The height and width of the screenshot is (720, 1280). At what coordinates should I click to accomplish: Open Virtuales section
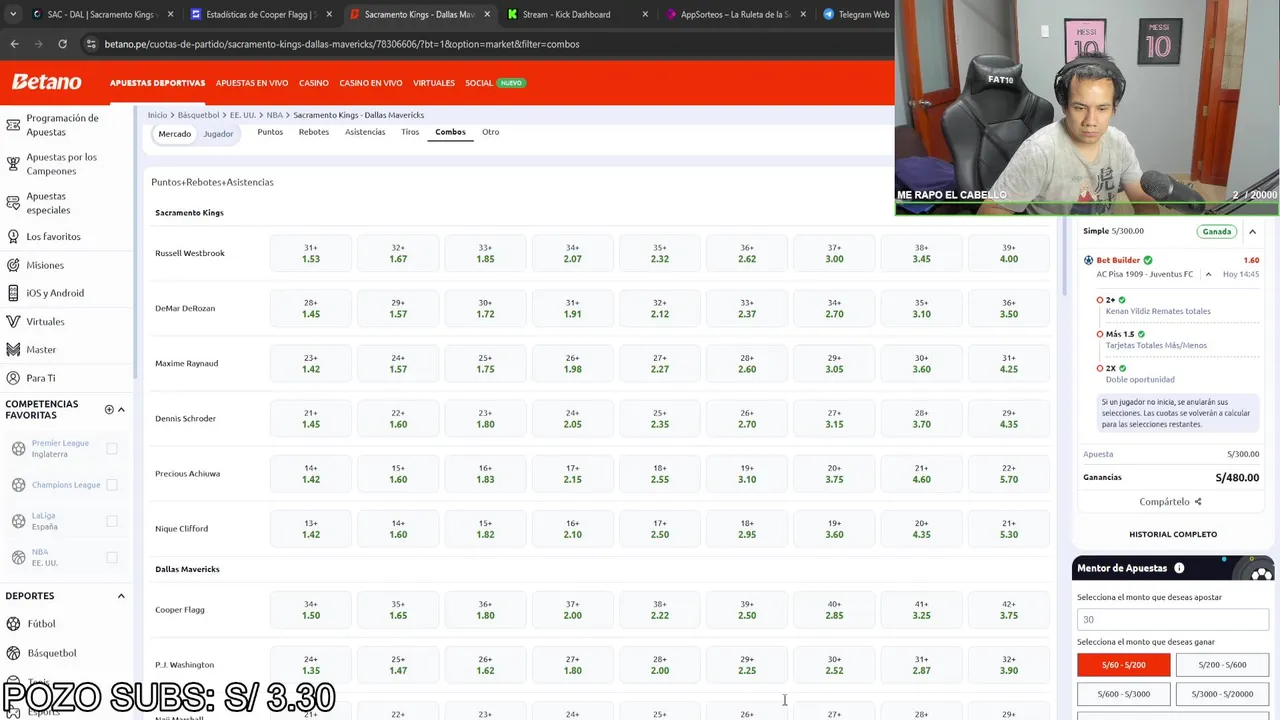434,83
